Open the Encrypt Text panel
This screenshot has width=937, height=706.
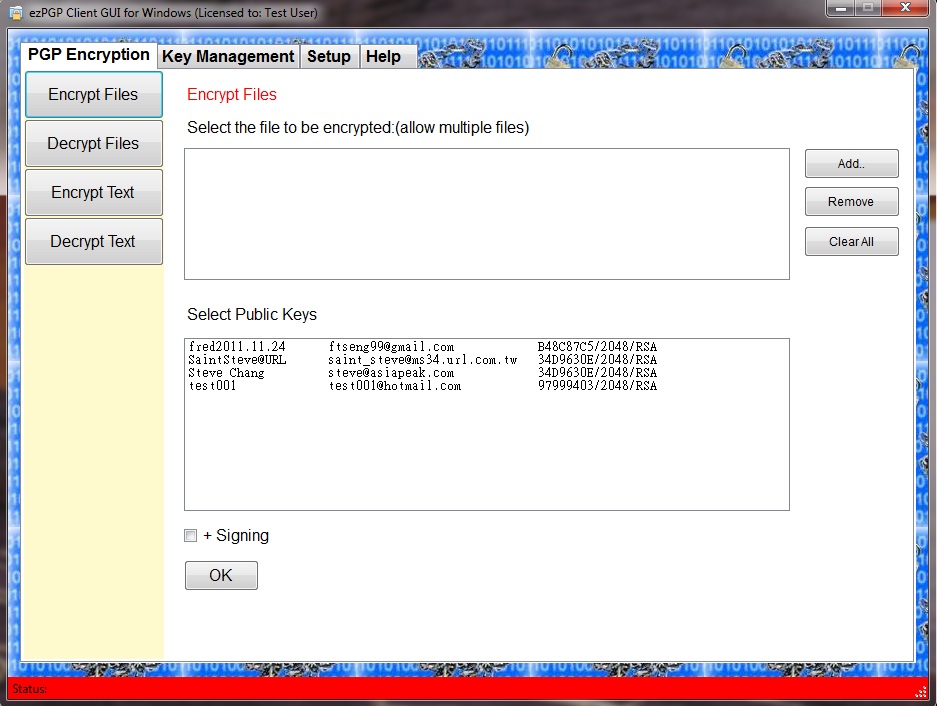click(x=93, y=192)
